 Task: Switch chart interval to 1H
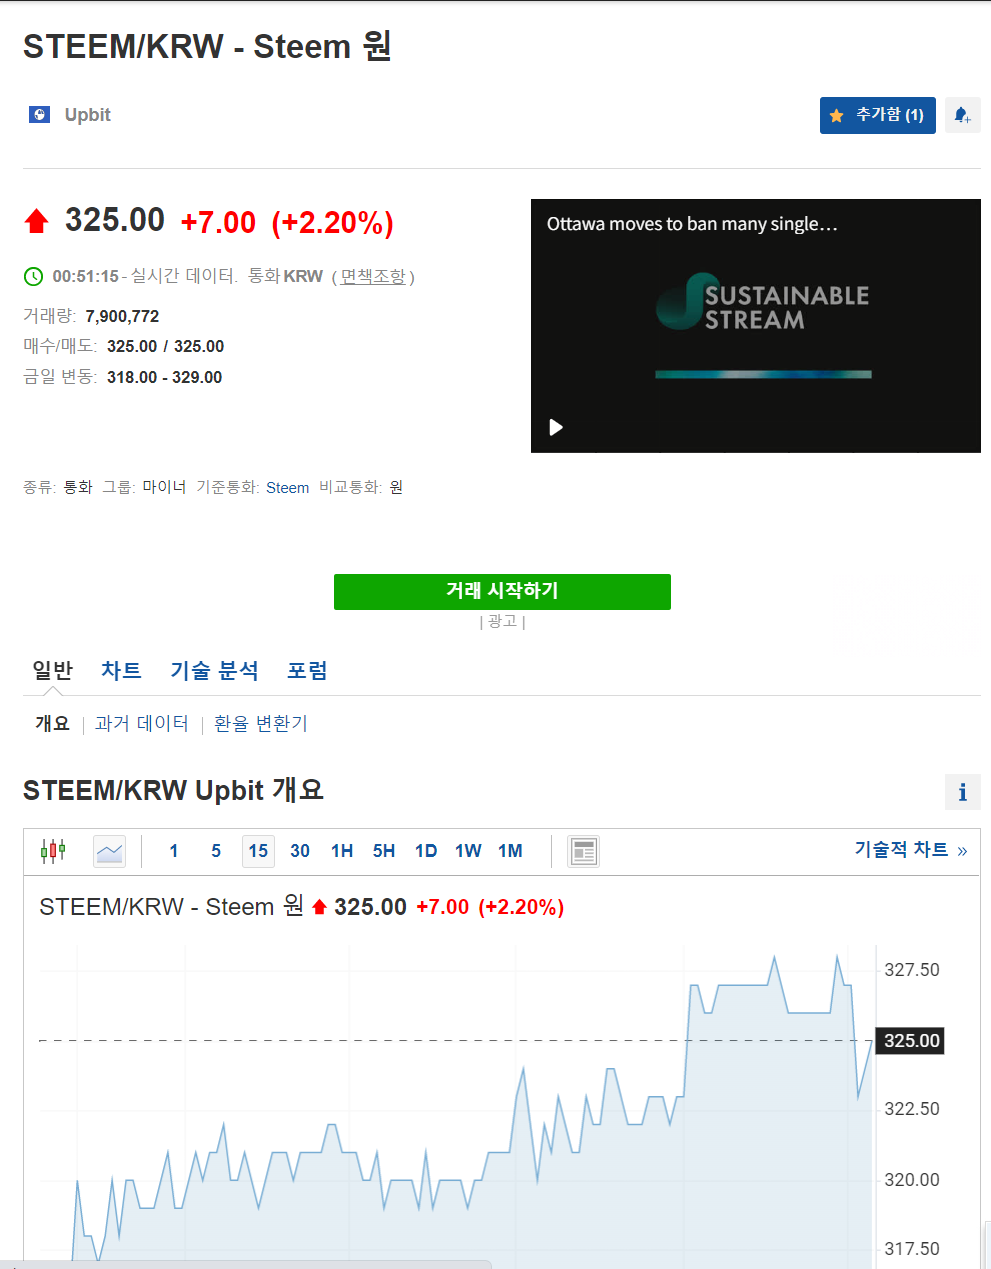coord(341,851)
